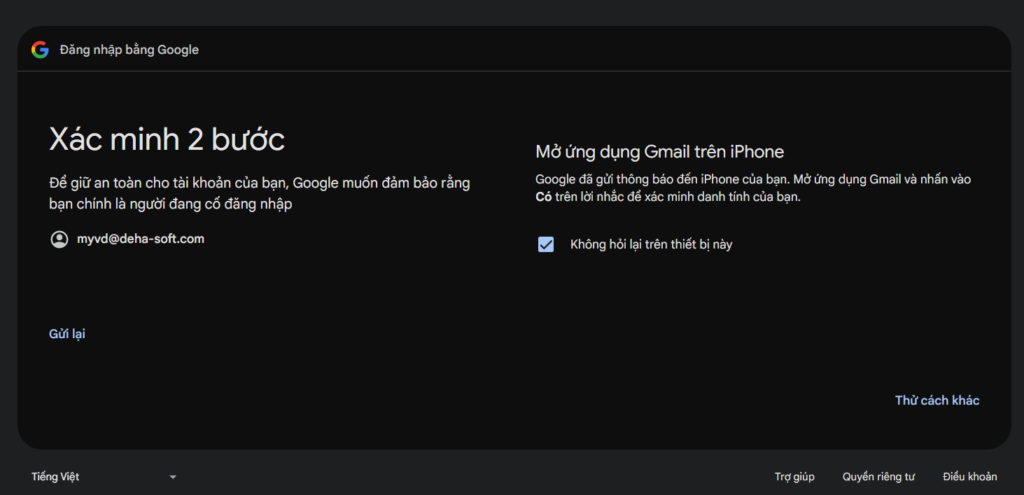1024x495 pixels.
Task: Click the 'Xác minh 2 bước' heading
Action: point(167,139)
